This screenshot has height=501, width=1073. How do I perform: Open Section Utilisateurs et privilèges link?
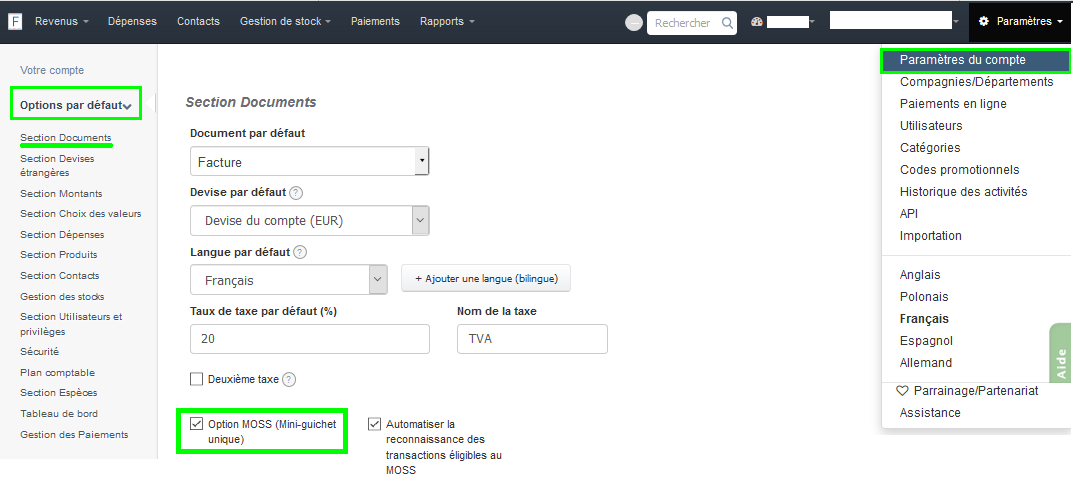coord(71,324)
